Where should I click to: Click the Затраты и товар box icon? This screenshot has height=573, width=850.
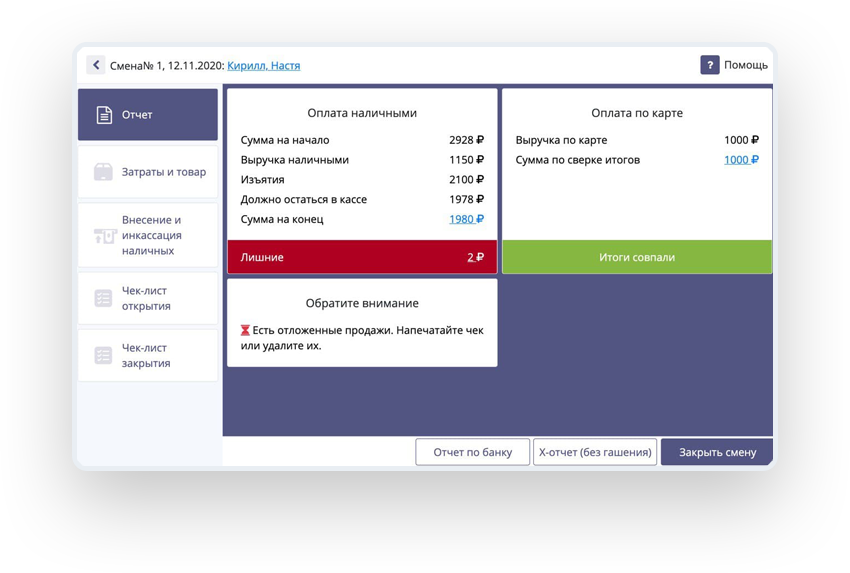pos(104,172)
